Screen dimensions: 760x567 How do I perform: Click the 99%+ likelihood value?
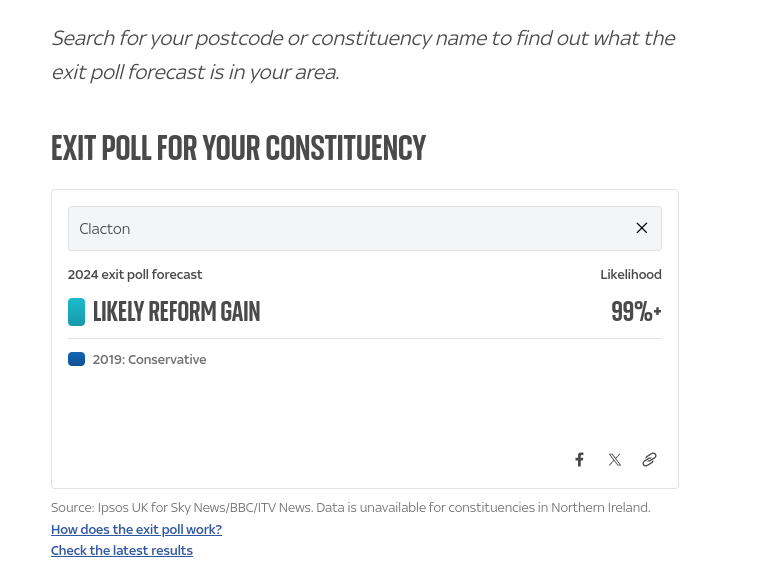click(x=636, y=312)
